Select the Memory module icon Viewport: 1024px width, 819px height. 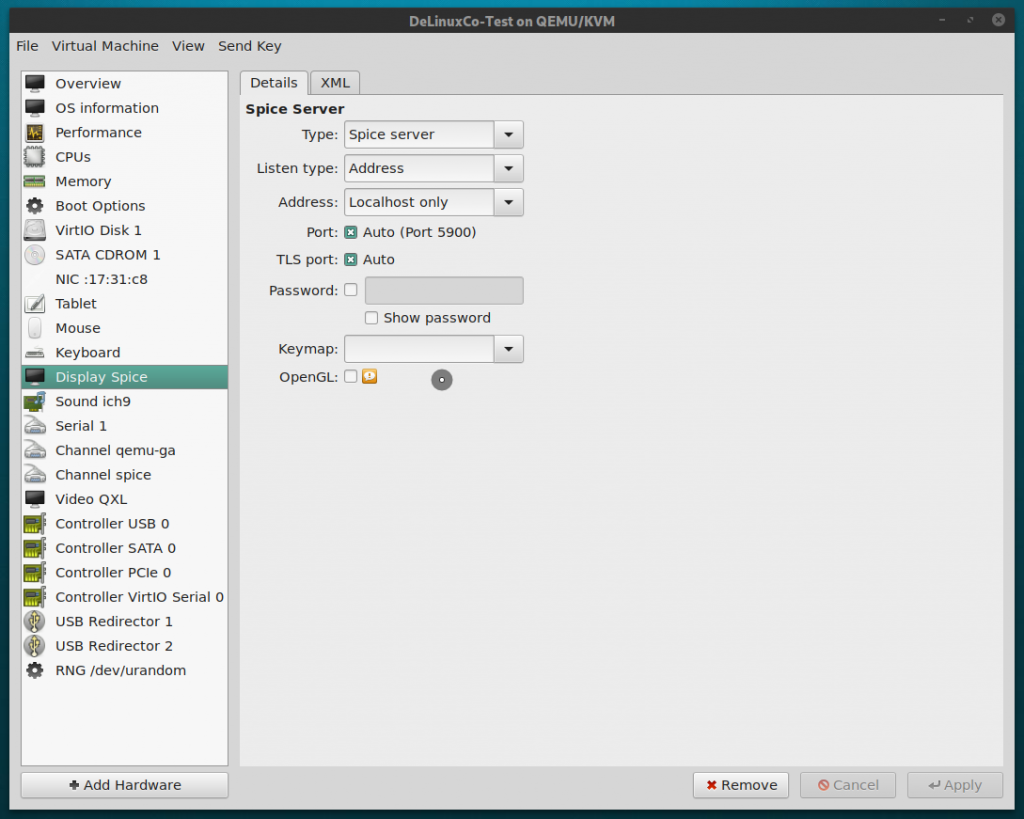point(37,181)
